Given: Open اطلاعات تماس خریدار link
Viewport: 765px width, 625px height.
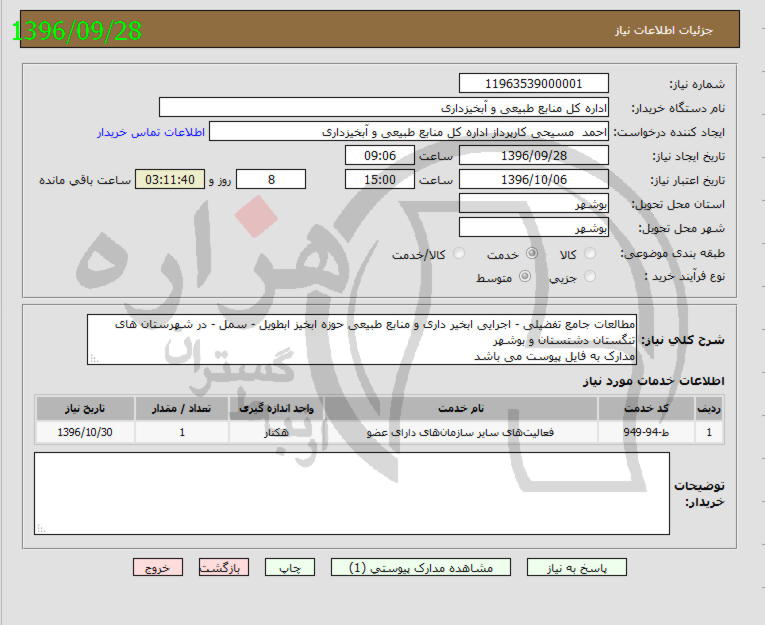Looking at the screenshot, I should click(x=151, y=132).
